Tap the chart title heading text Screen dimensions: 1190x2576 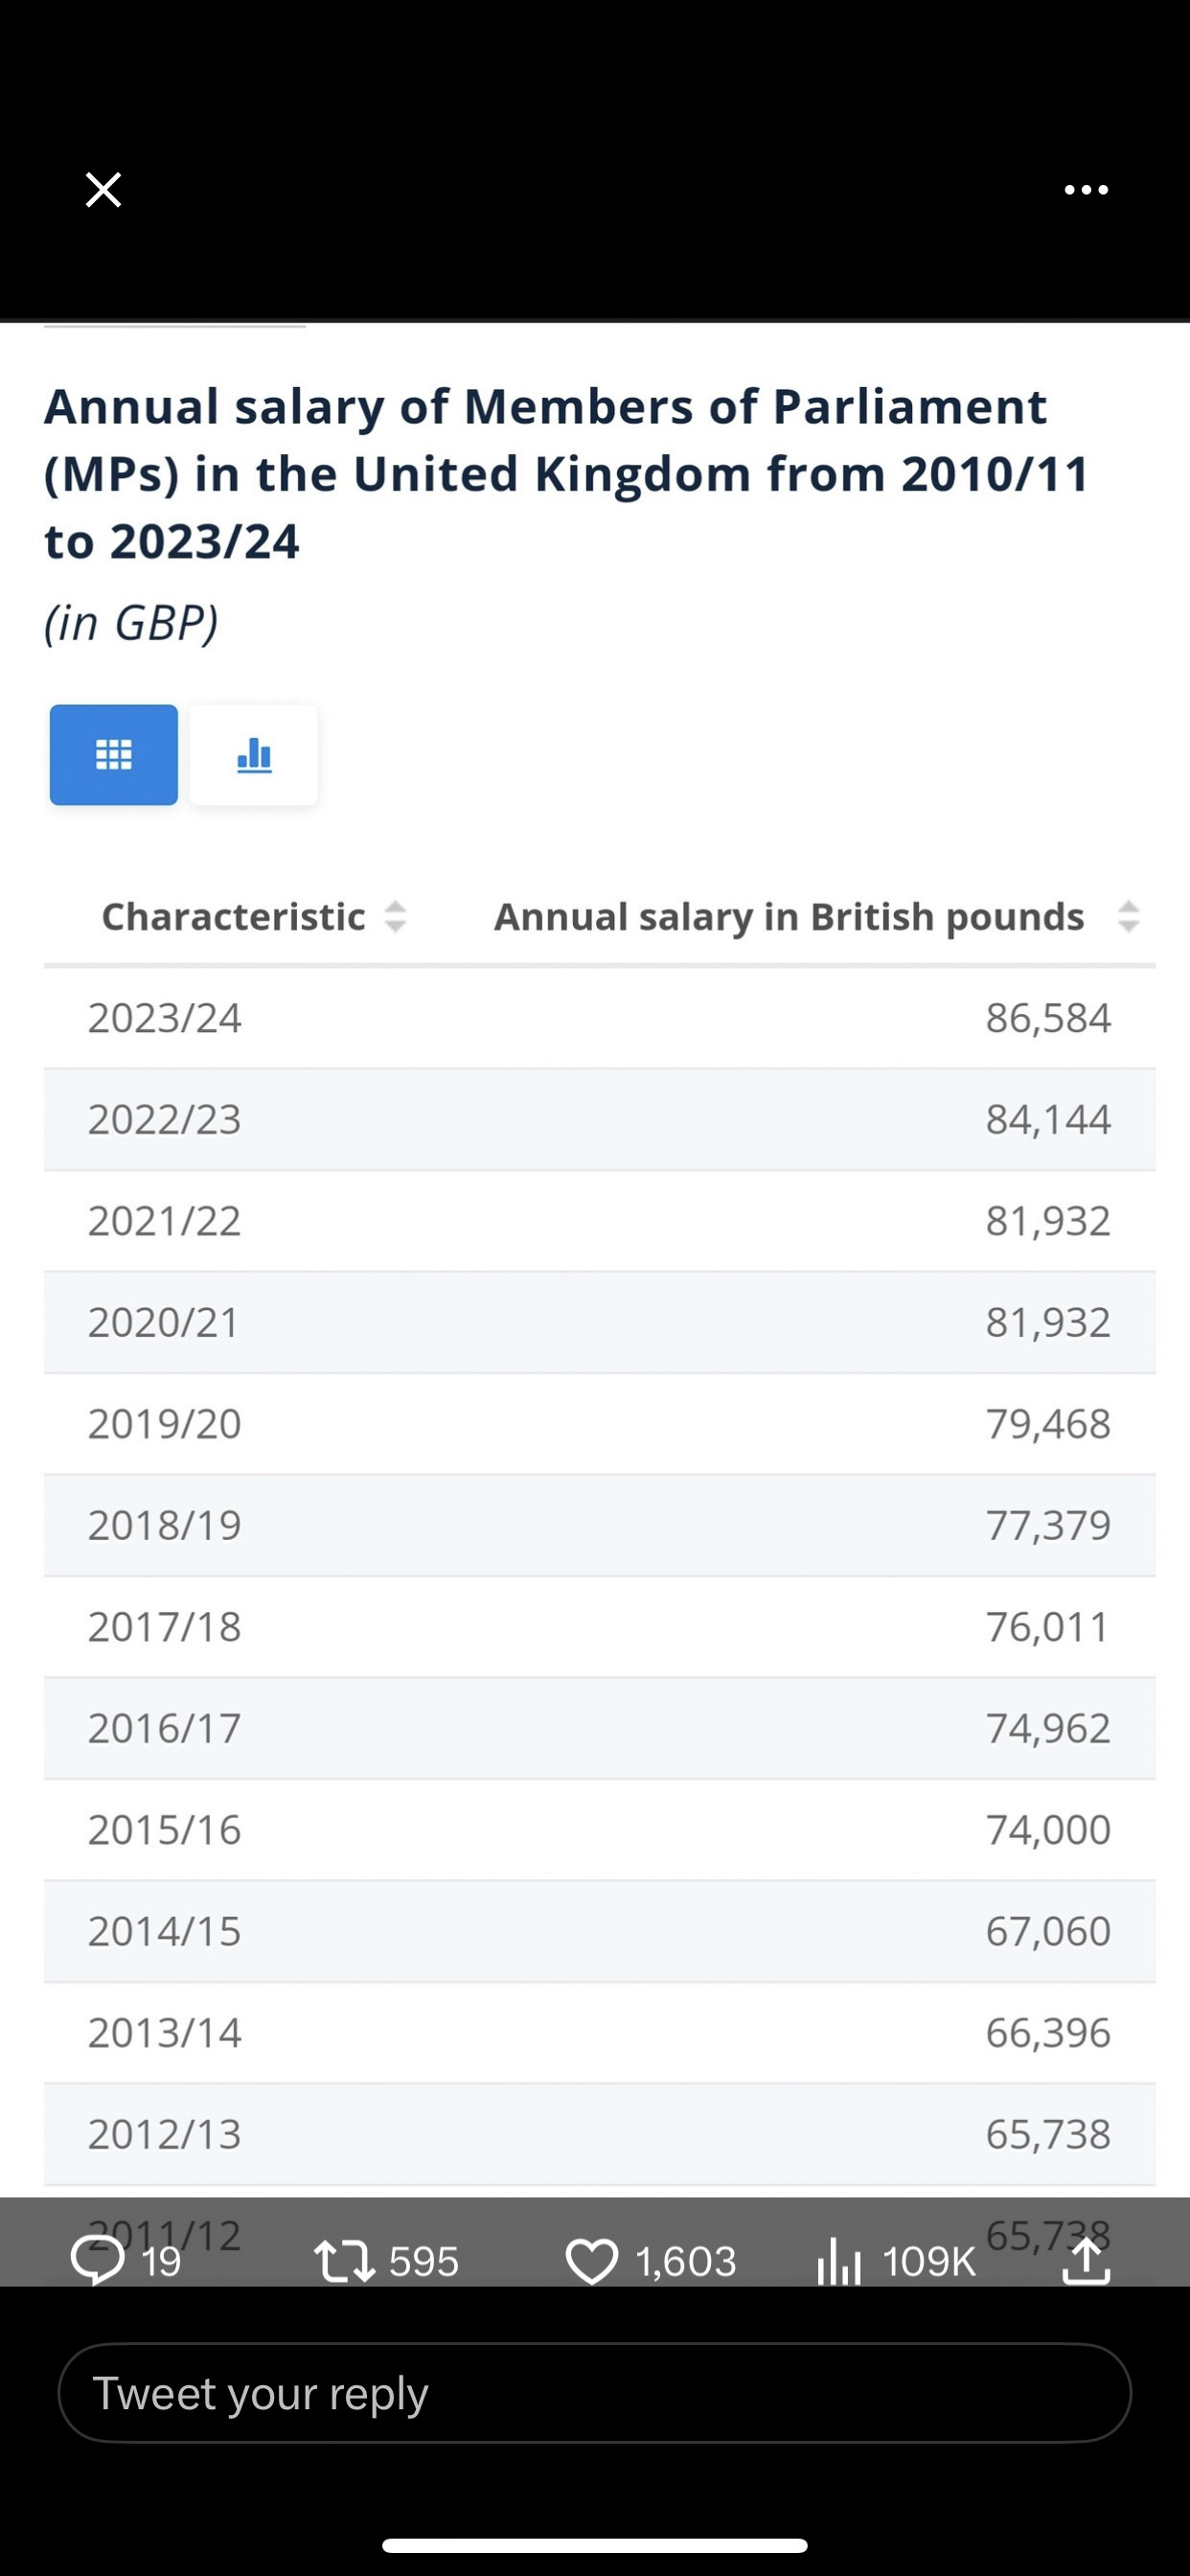tap(566, 474)
